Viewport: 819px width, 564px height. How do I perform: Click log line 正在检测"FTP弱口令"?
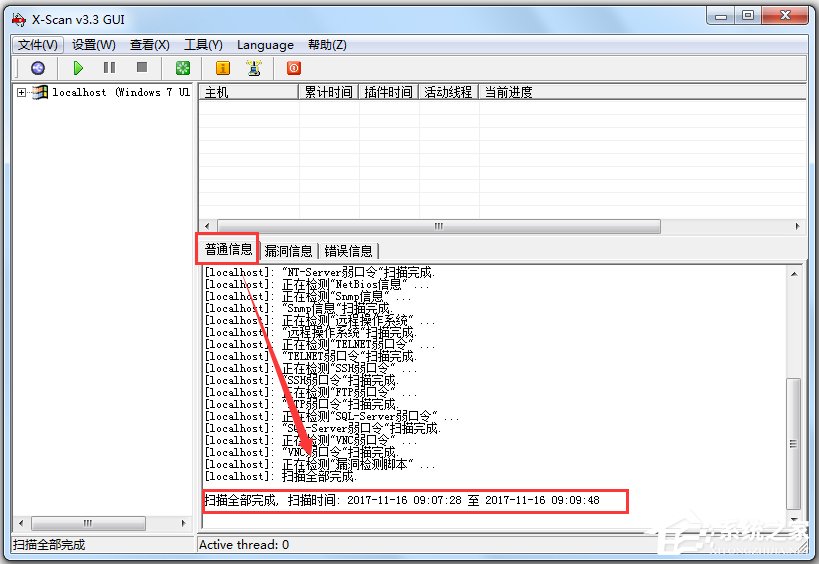coord(311,392)
